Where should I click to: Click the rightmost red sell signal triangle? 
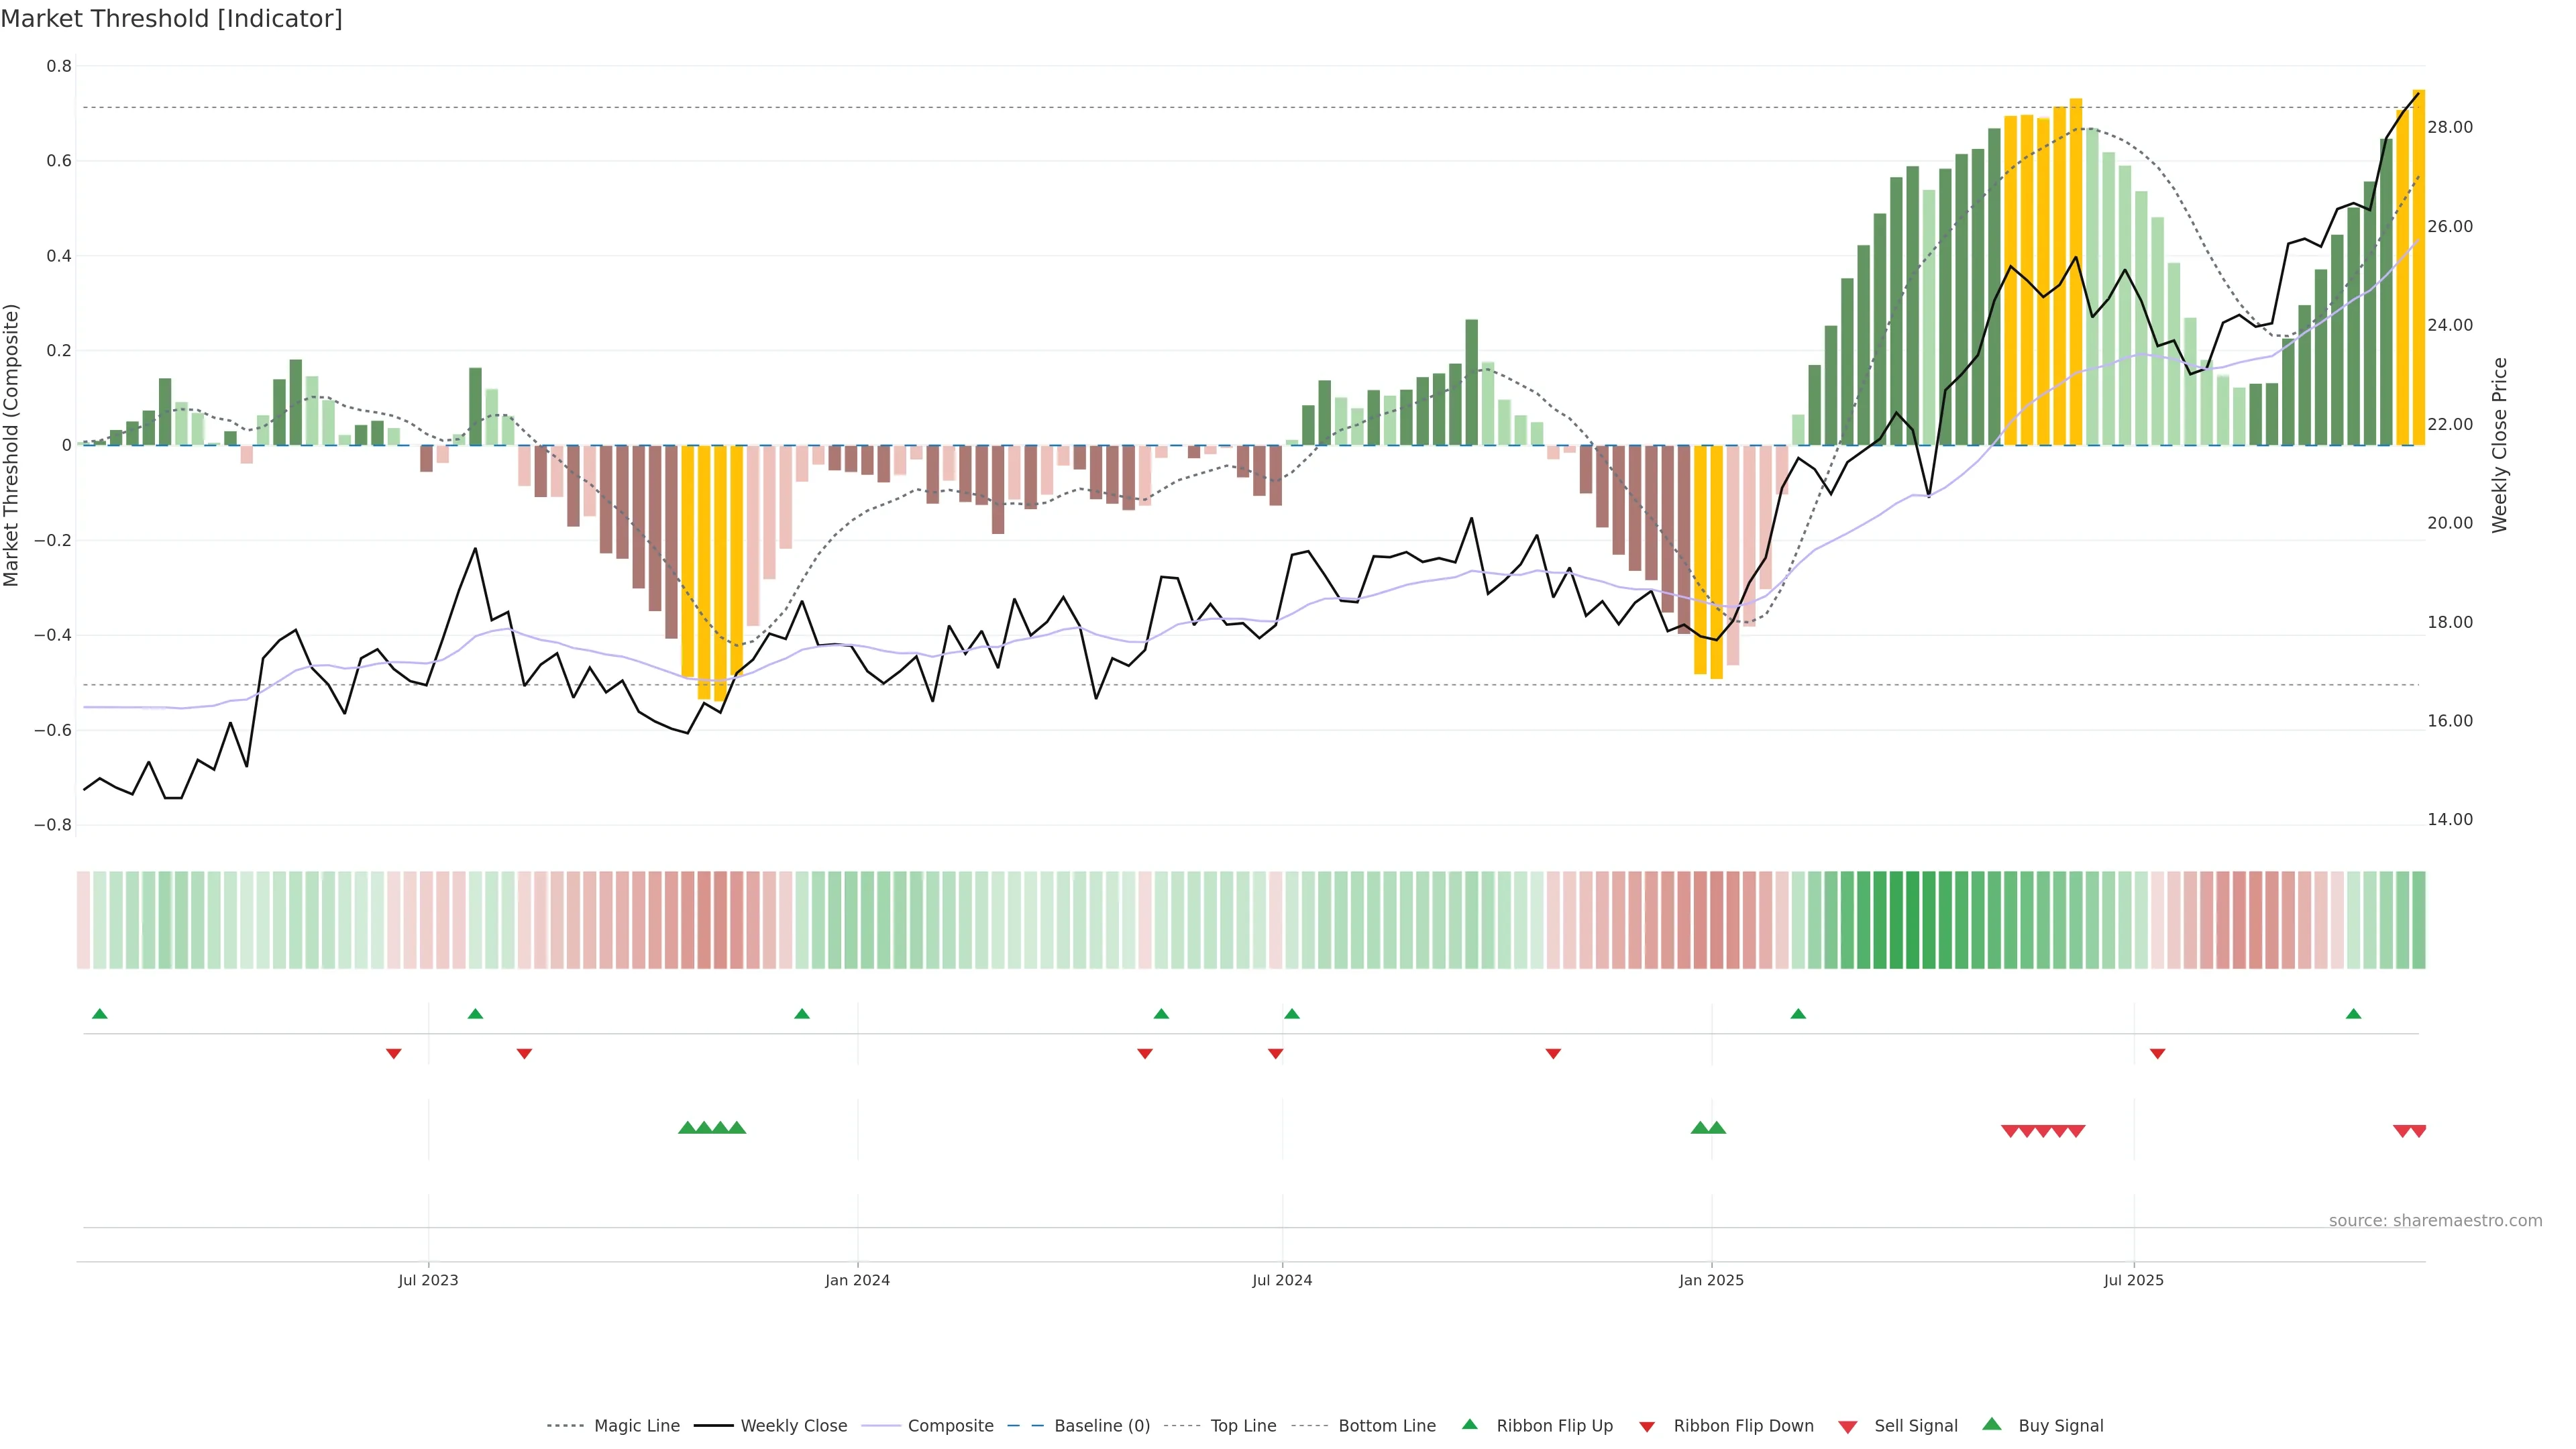(x=2418, y=1131)
